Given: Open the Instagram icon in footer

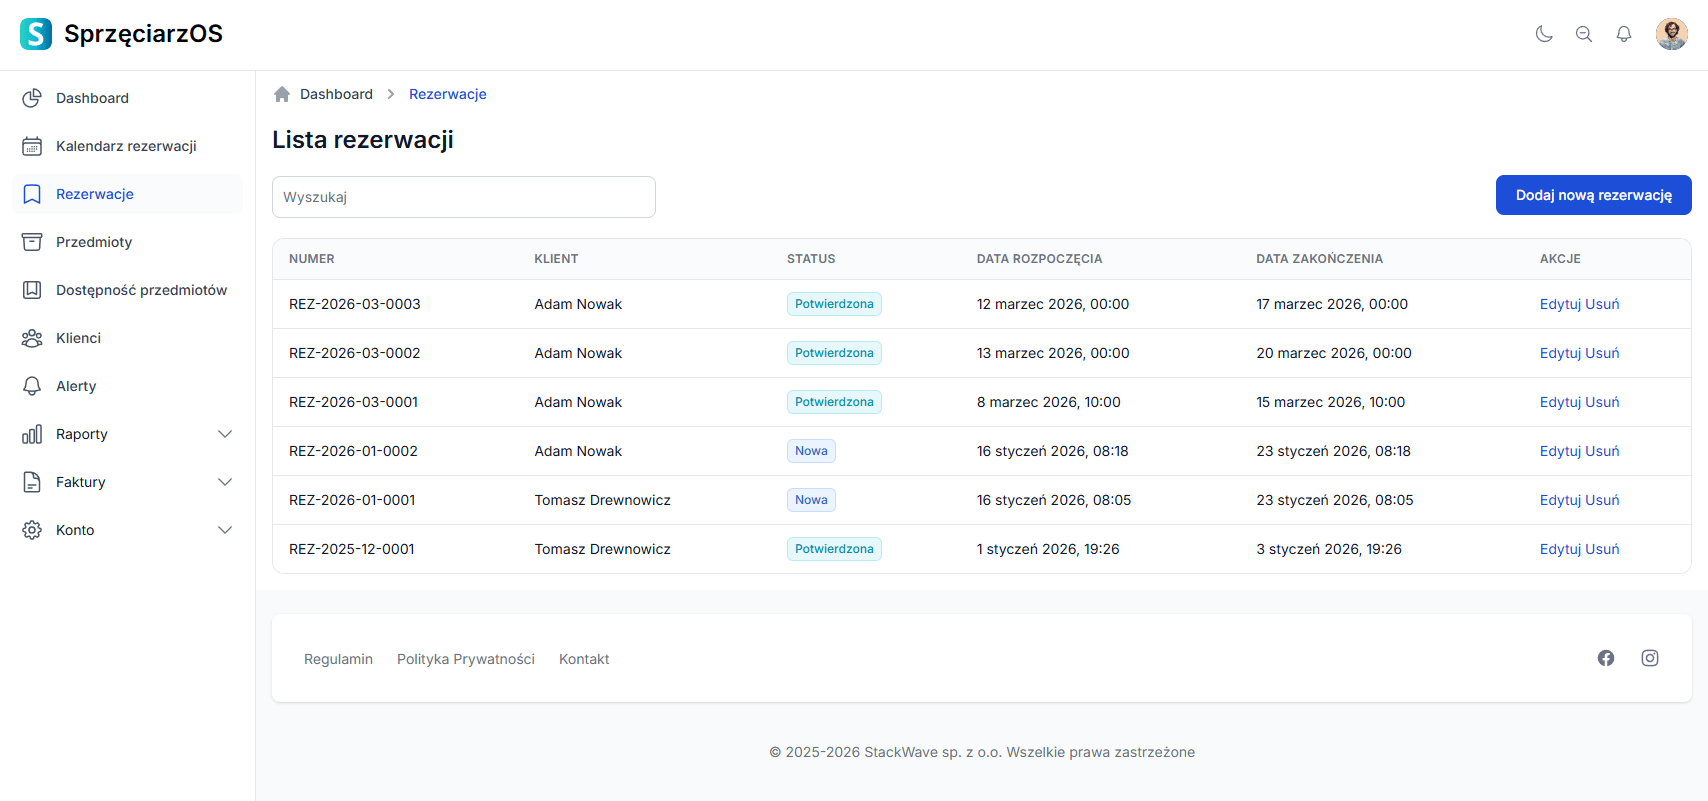Looking at the screenshot, I should click(x=1650, y=658).
